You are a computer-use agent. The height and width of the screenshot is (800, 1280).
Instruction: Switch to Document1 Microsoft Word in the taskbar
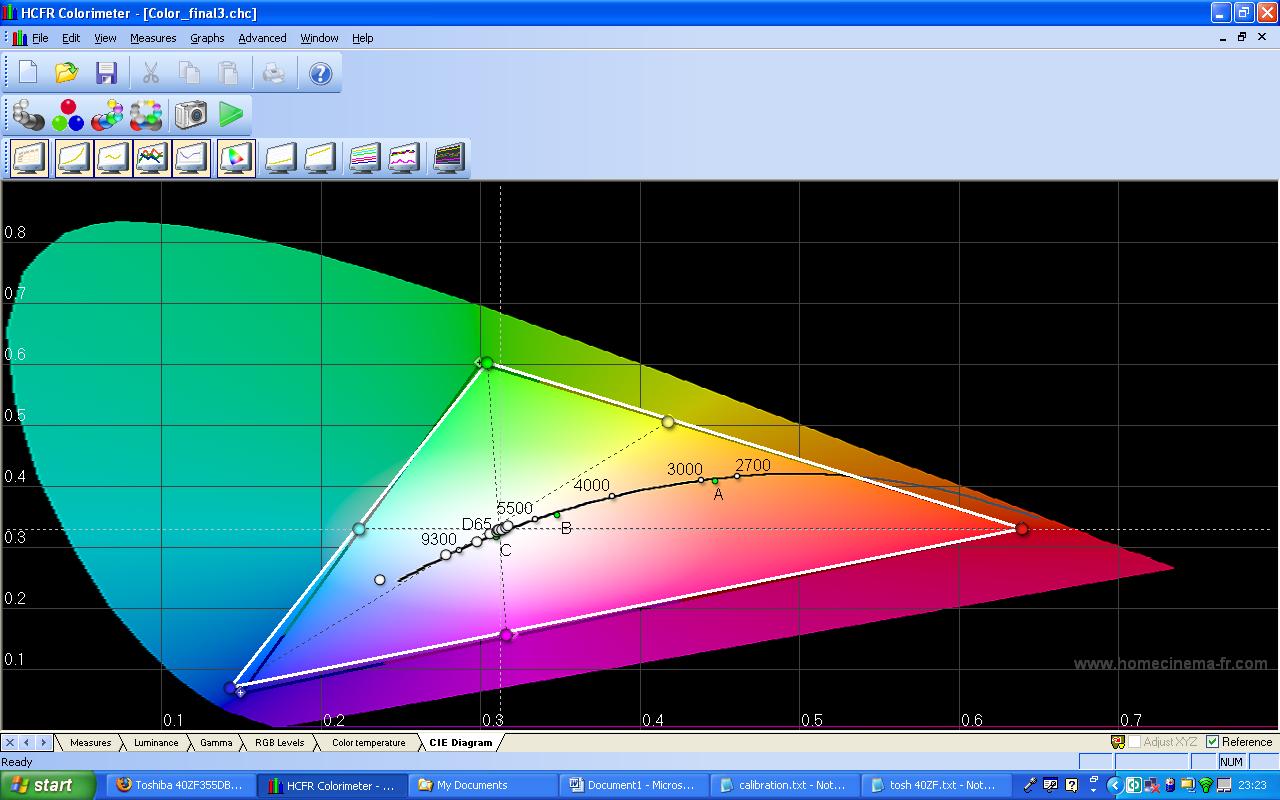[634, 785]
